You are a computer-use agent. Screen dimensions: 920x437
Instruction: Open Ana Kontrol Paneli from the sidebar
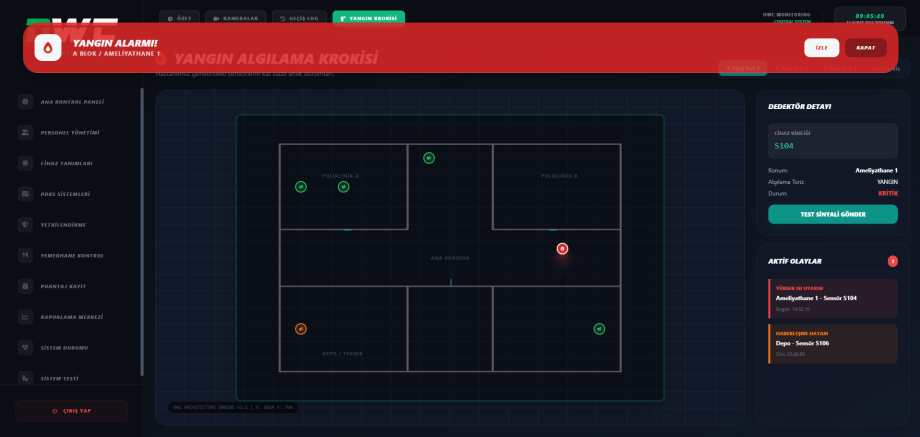(x=72, y=101)
